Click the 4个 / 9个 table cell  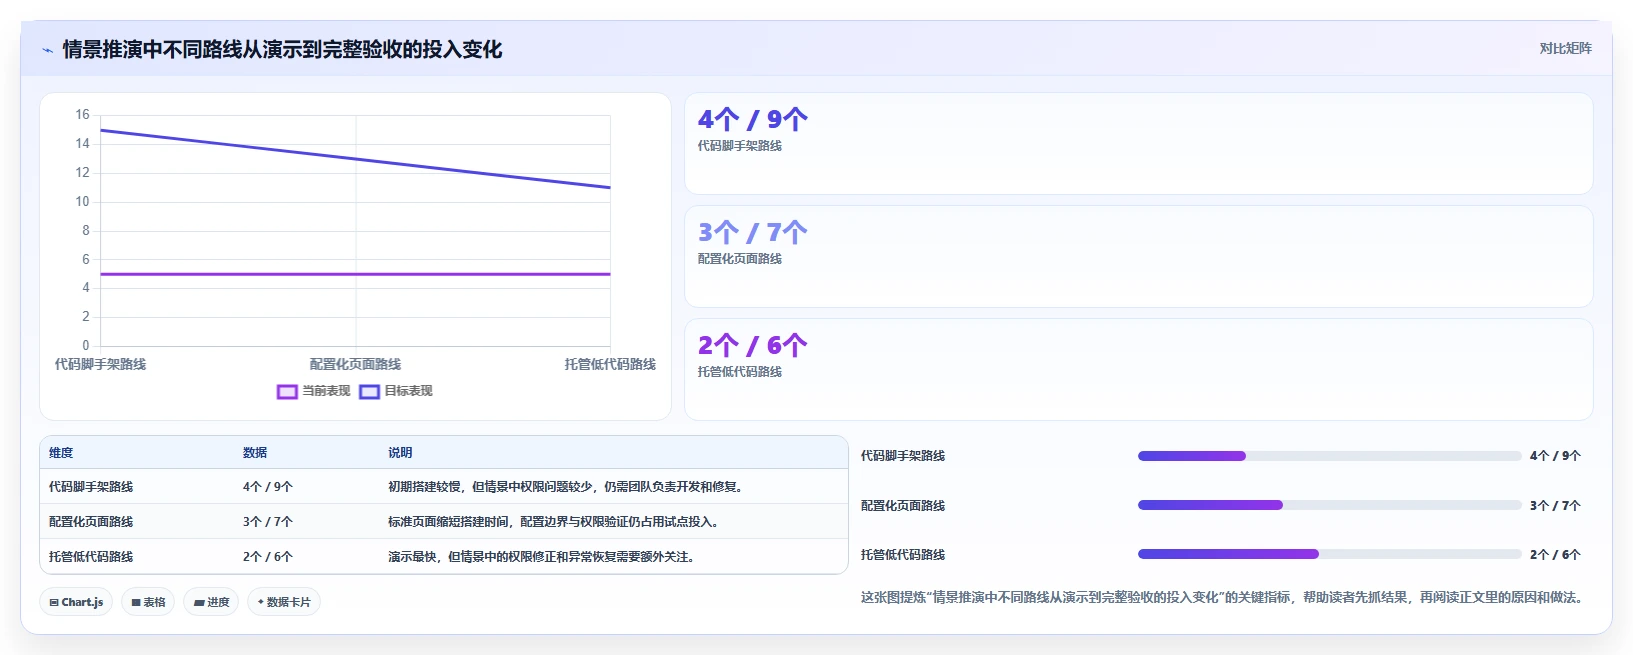(268, 487)
